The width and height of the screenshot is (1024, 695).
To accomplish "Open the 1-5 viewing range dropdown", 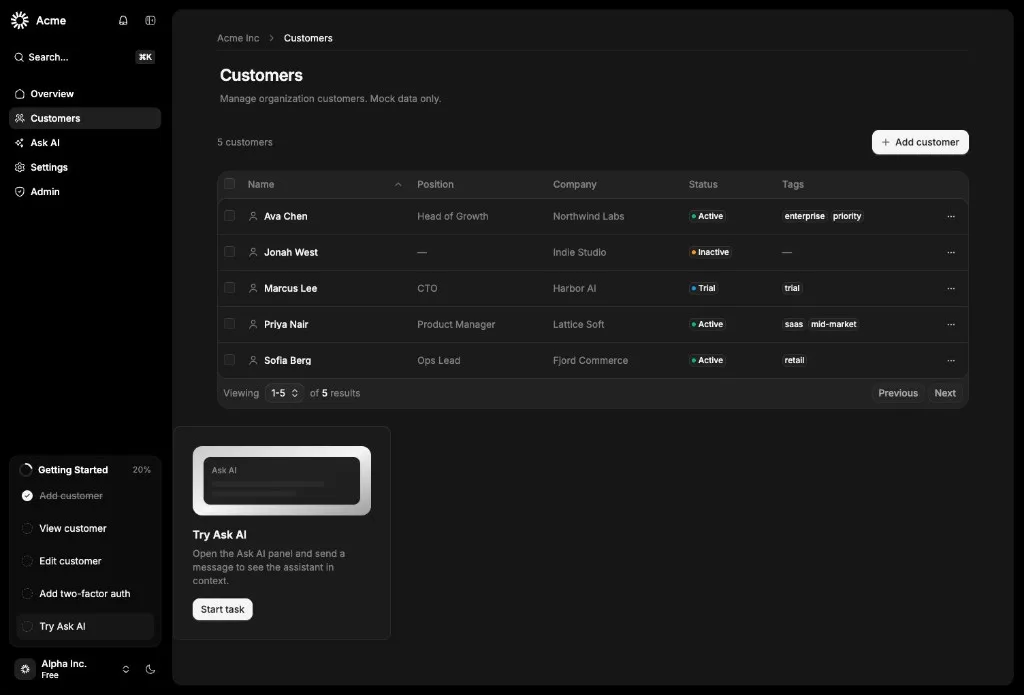I will point(284,393).
